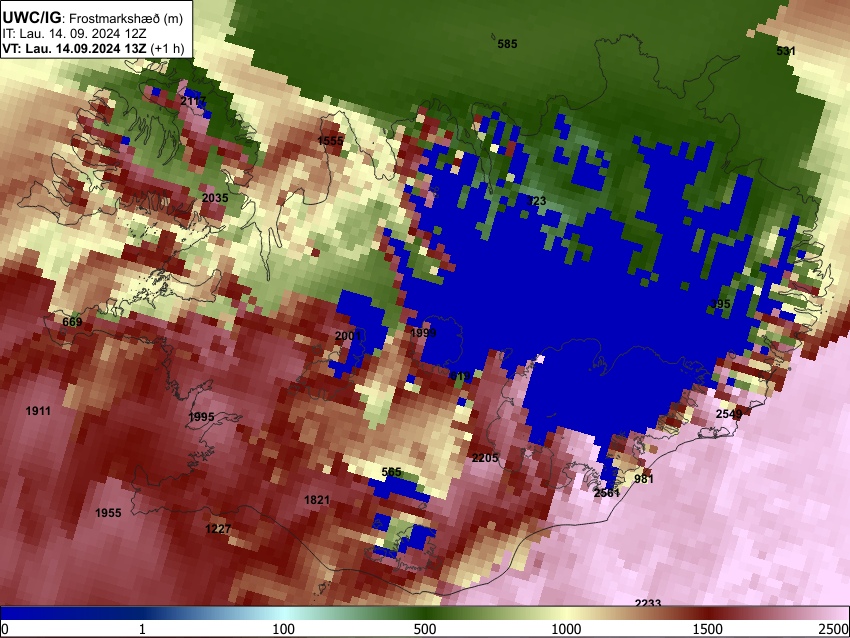The width and height of the screenshot is (850, 638).
Task: Click the station value 2117 in the Westfjords
Action: (x=194, y=101)
